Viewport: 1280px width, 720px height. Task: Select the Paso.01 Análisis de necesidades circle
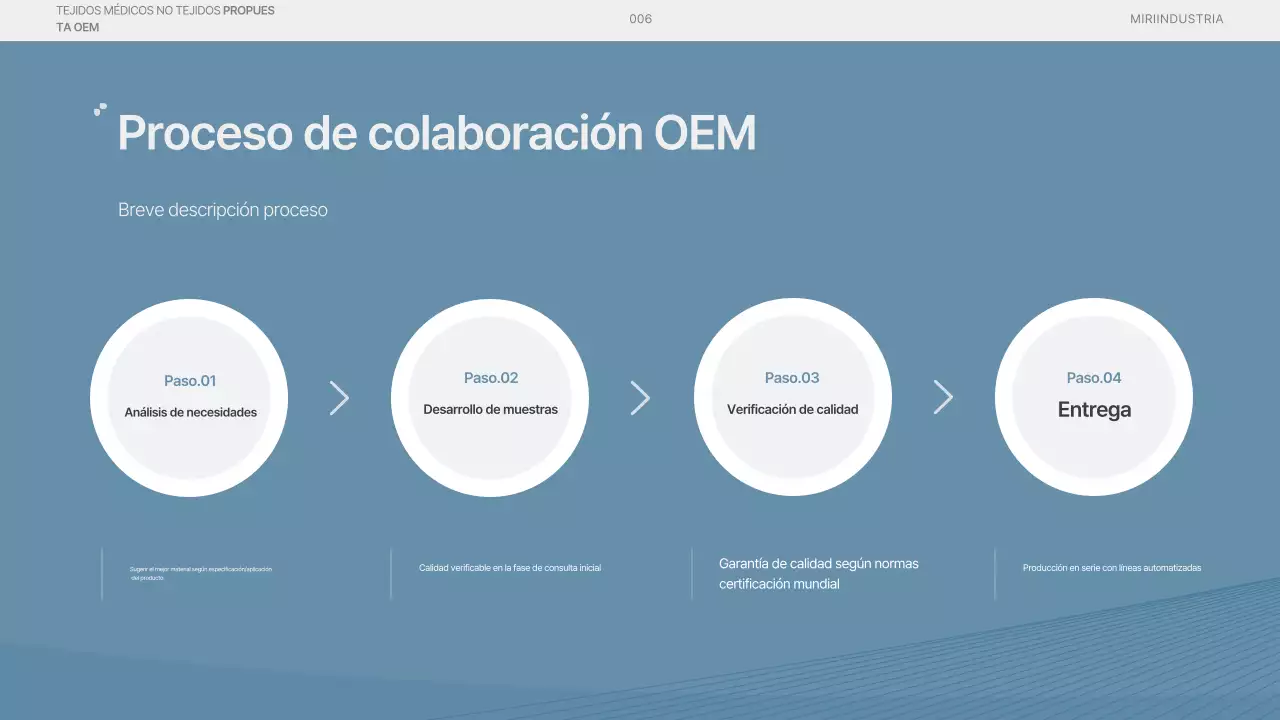coord(189,397)
